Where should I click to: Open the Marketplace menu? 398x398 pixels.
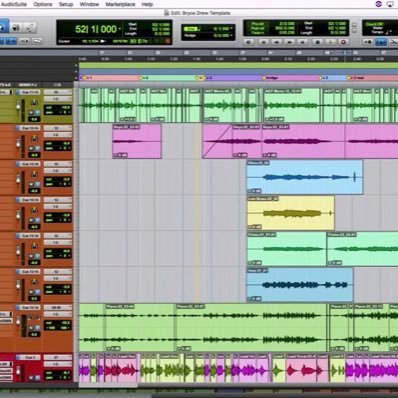tap(120, 4)
